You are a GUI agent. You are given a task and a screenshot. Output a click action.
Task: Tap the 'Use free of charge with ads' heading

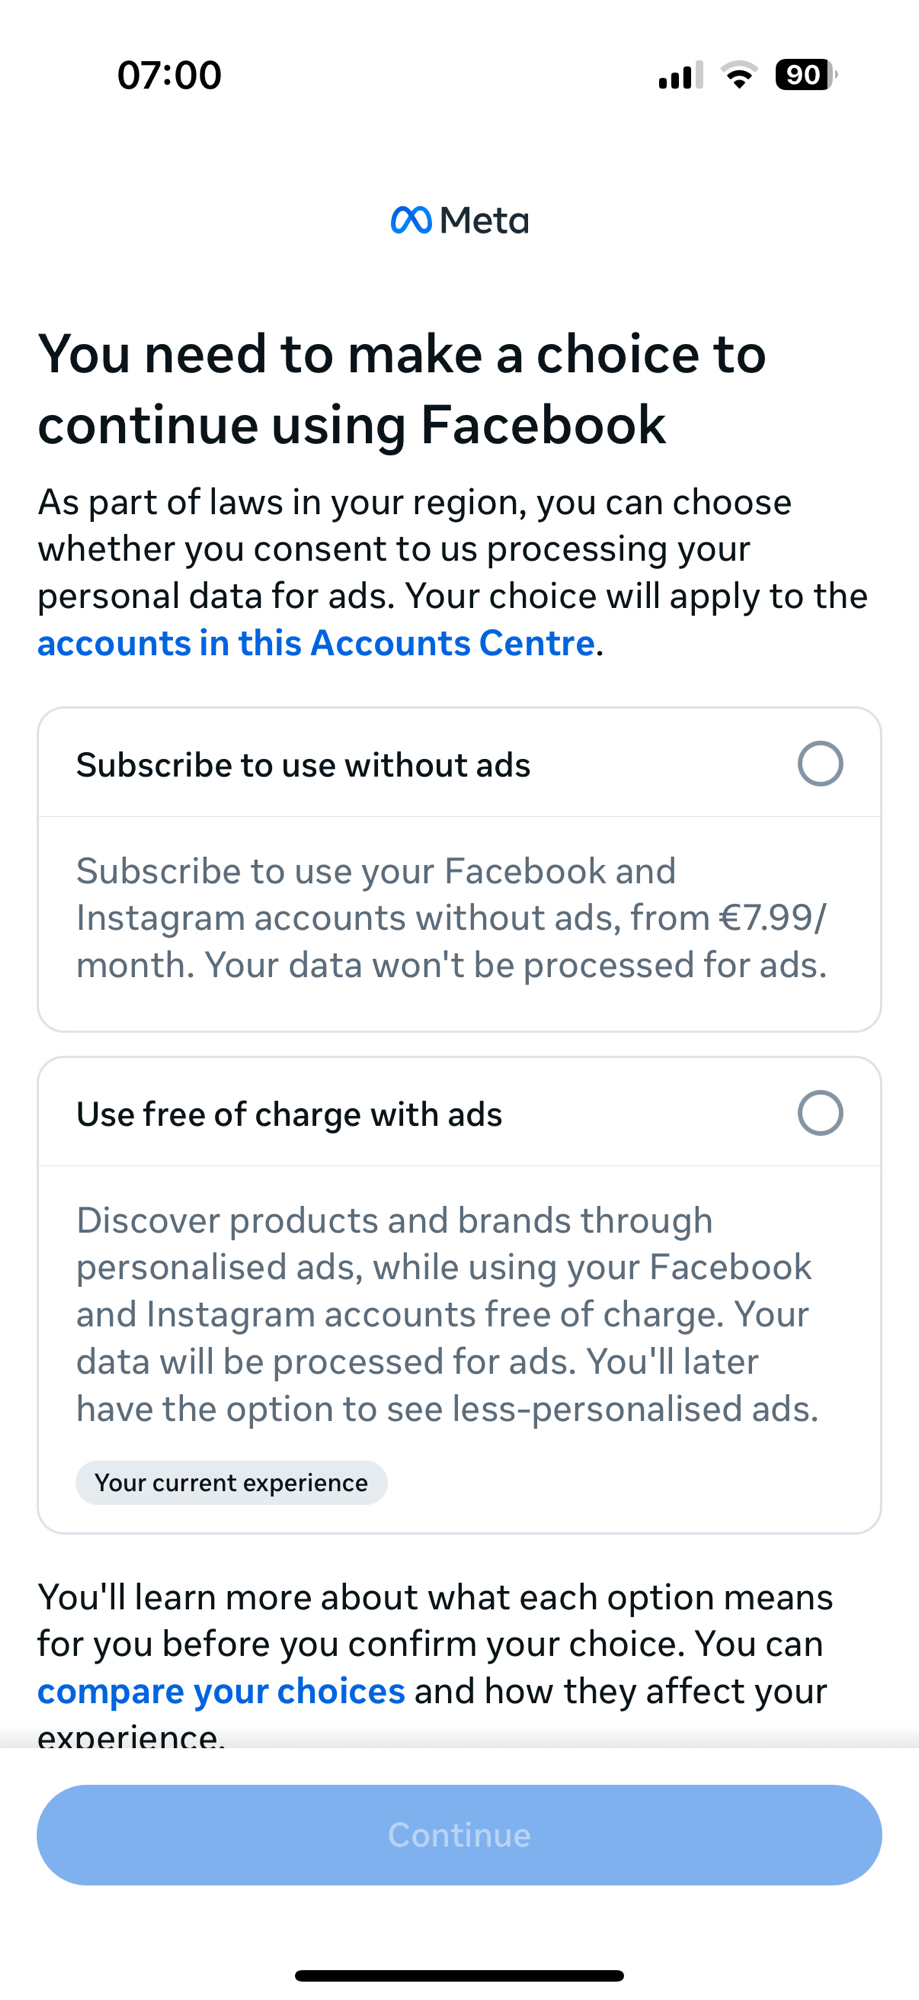289,1114
